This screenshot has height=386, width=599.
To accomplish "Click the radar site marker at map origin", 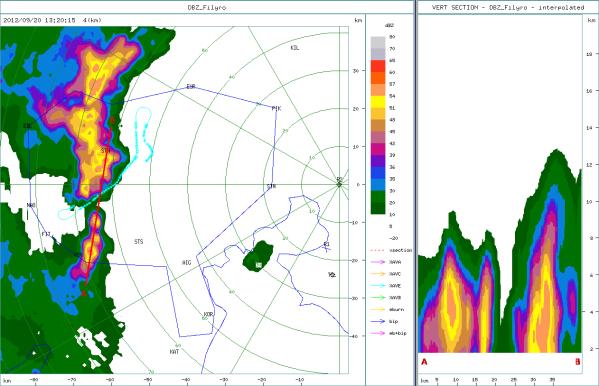I will click(x=339, y=184).
